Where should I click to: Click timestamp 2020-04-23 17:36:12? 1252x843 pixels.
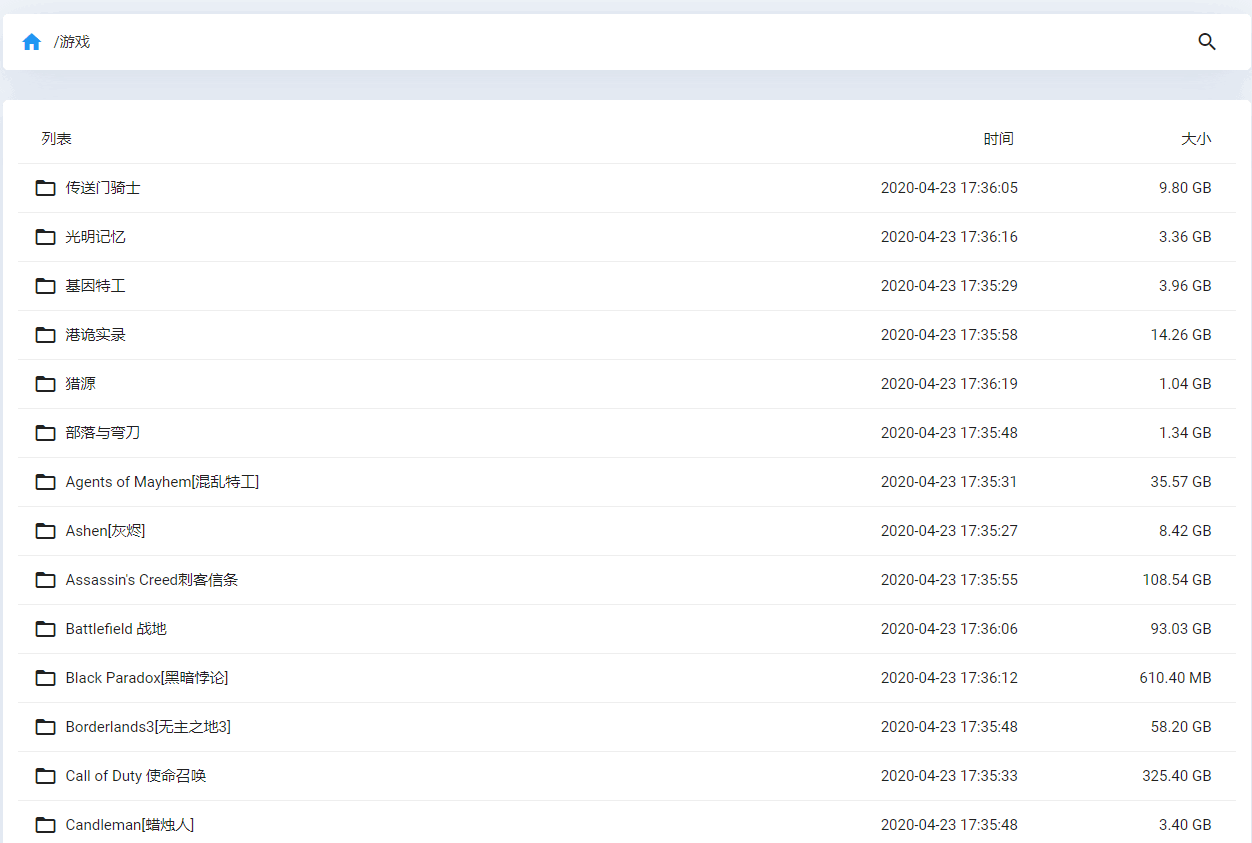(949, 678)
